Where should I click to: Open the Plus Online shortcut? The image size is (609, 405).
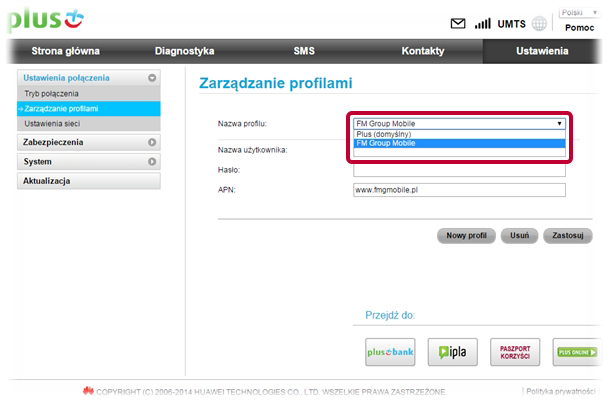[x=577, y=352]
